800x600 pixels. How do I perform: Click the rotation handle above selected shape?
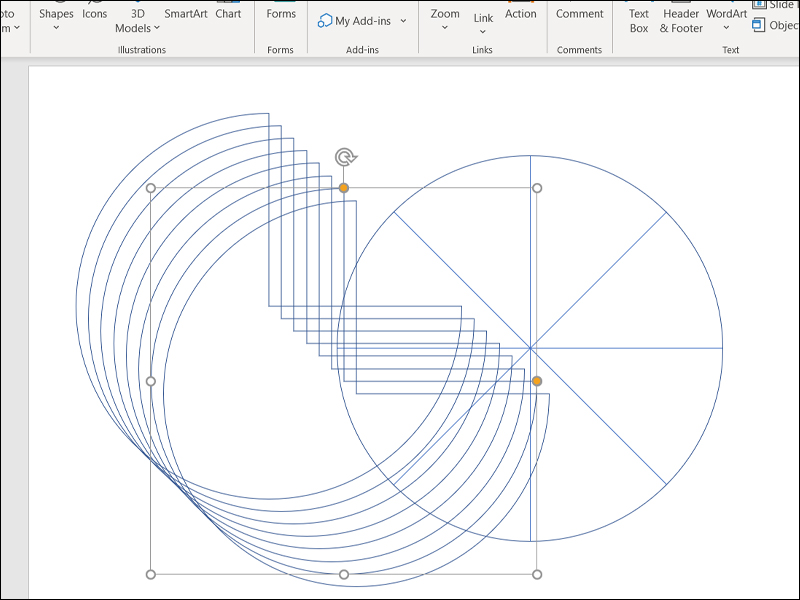click(x=345, y=157)
